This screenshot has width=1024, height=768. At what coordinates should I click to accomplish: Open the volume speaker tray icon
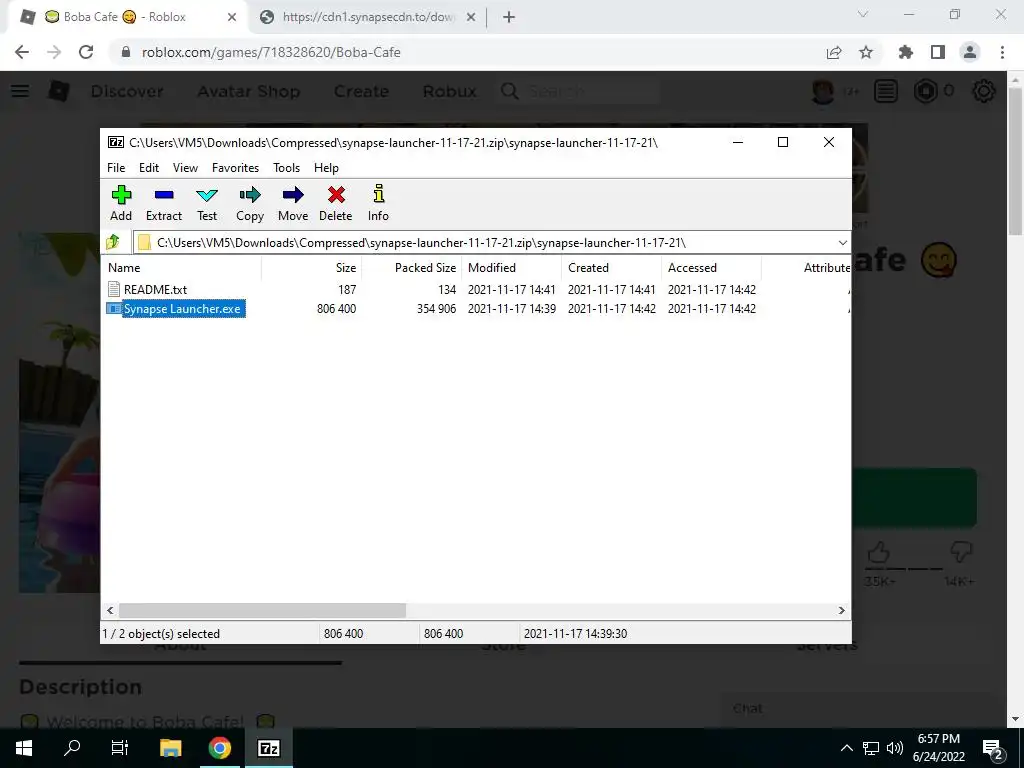click(895, 748)
